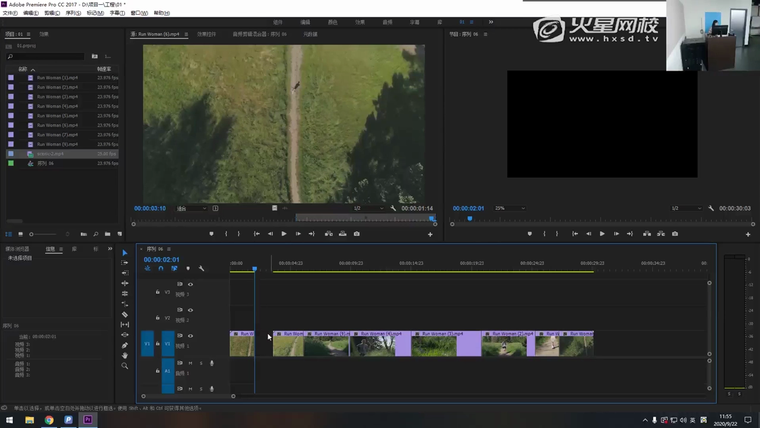Select the Zoom tool in the tools panel

(125, 366)
